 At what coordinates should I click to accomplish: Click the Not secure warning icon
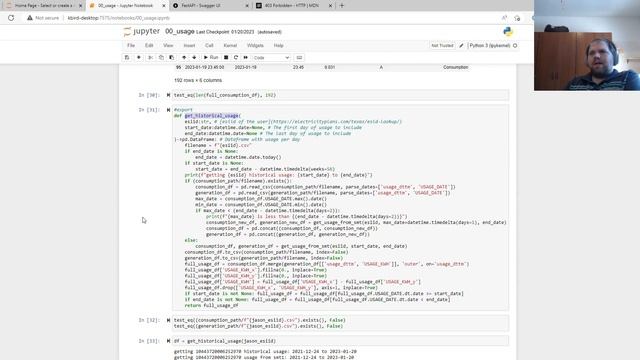click(30, 18)
